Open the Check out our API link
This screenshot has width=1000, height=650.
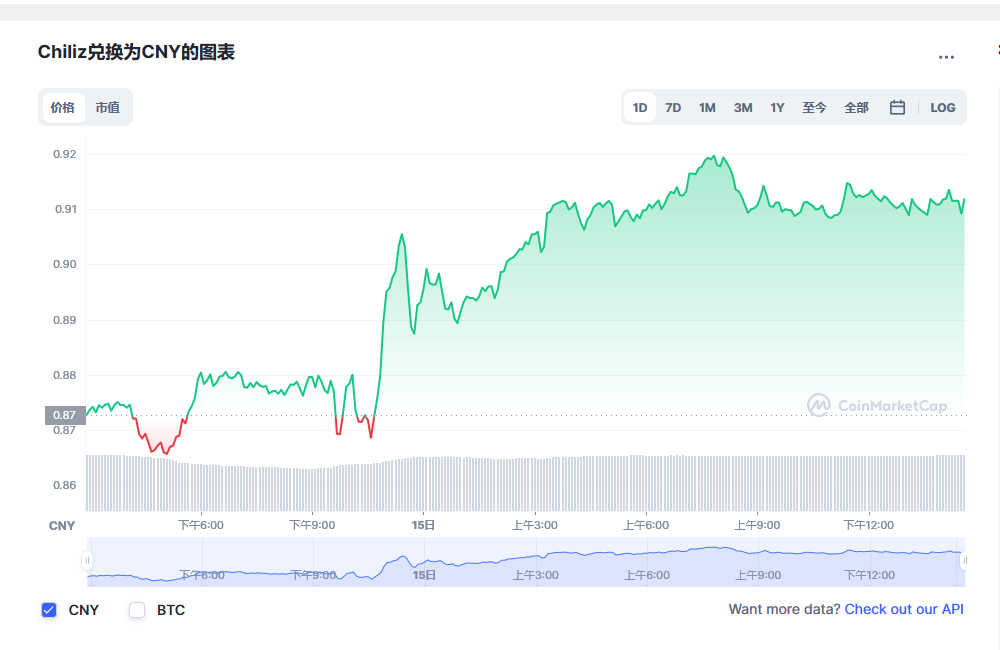click(x=904, y=609)
